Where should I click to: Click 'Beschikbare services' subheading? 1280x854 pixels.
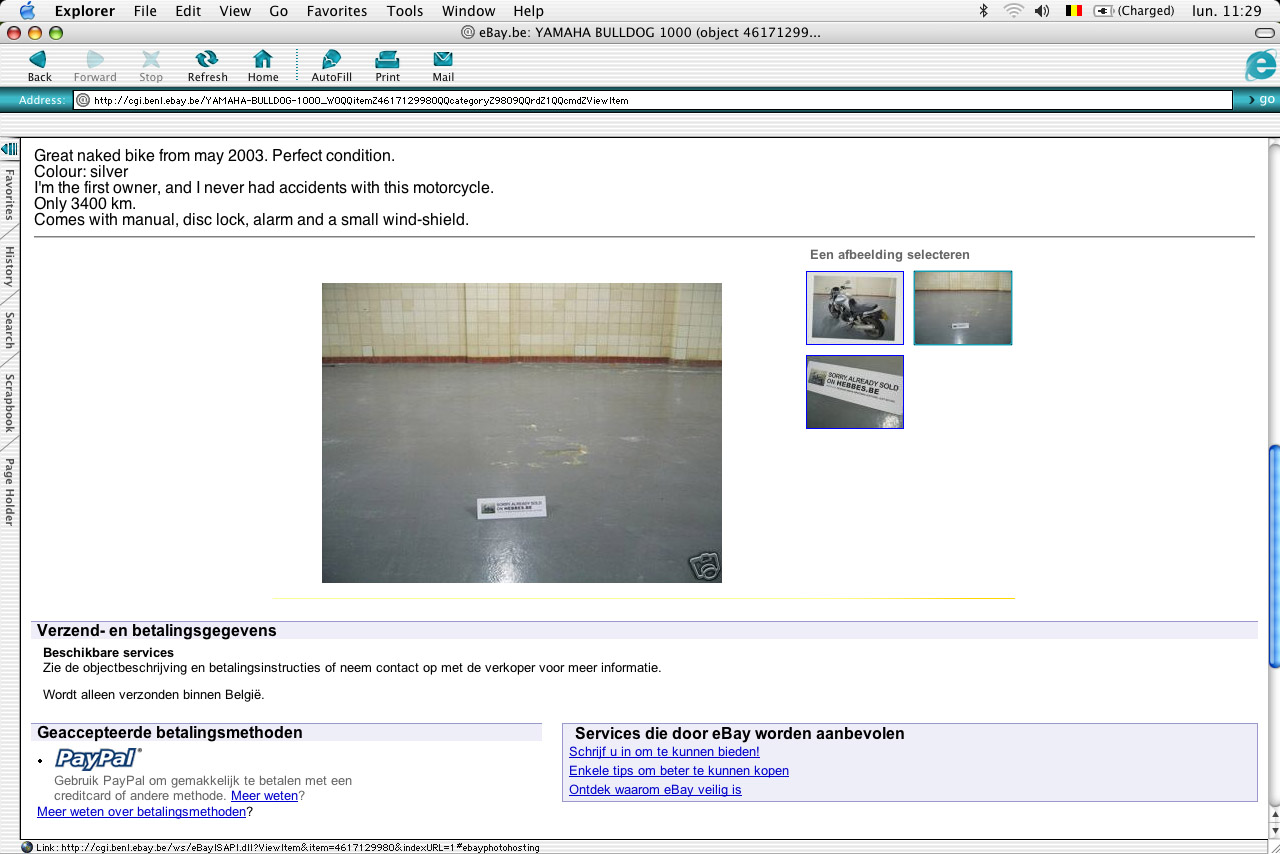coord(108,653)
